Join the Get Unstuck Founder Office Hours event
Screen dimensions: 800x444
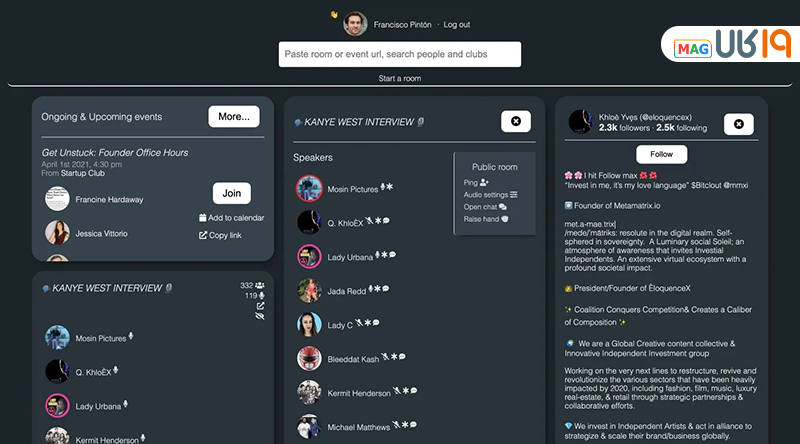point(232,193)
